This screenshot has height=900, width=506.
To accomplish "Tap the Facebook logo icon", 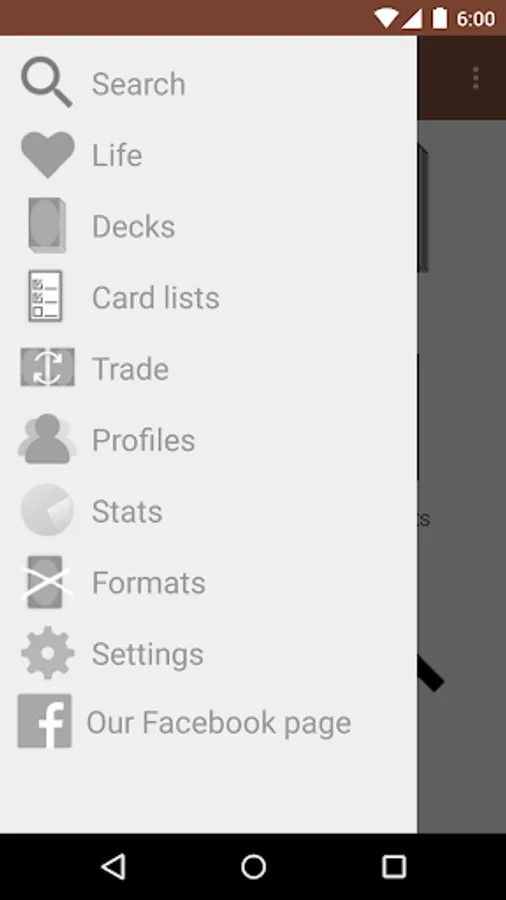I will click(45, 721).
